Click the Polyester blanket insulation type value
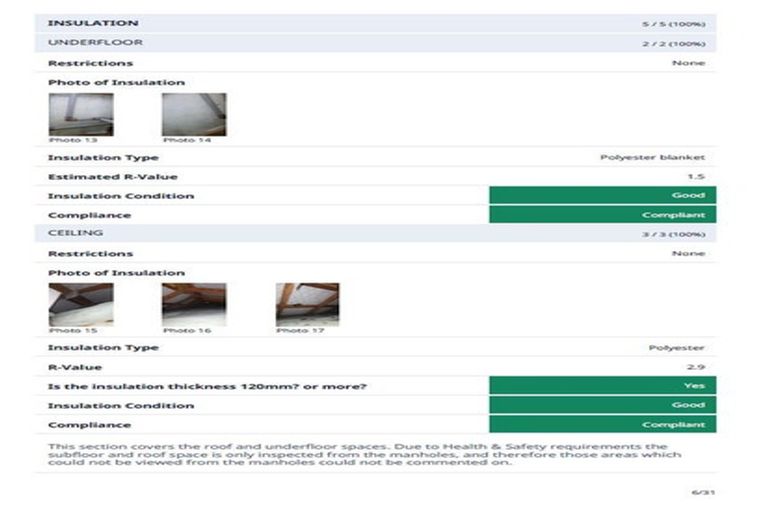This screenshot has height=512, width=768. 652,157
